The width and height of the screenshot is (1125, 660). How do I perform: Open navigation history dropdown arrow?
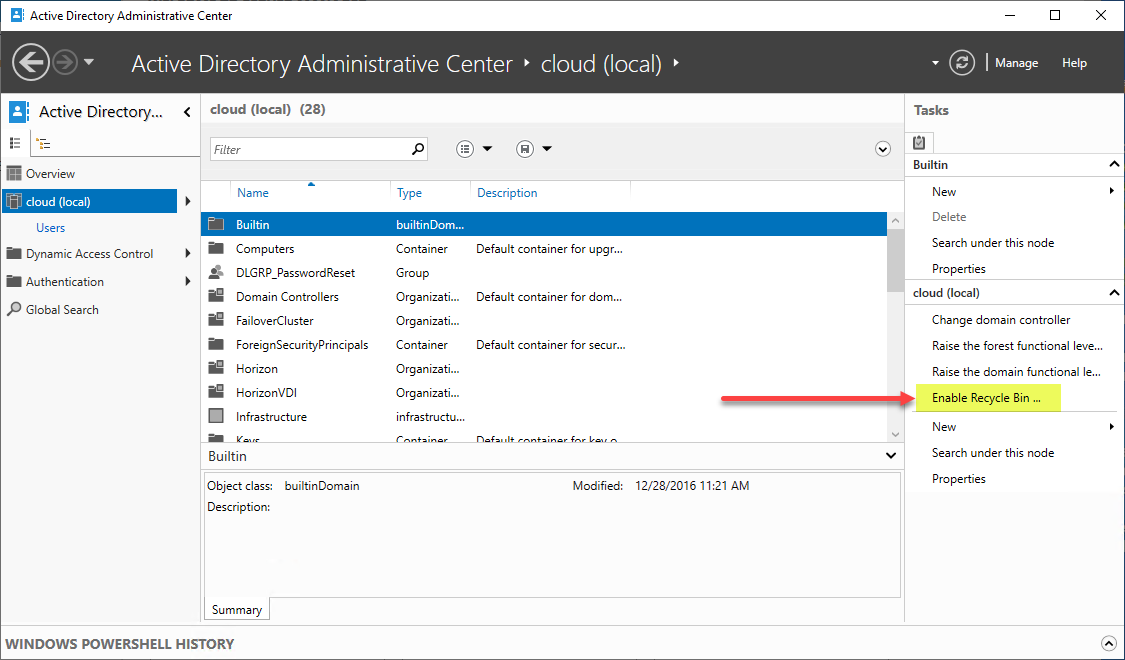89,62
